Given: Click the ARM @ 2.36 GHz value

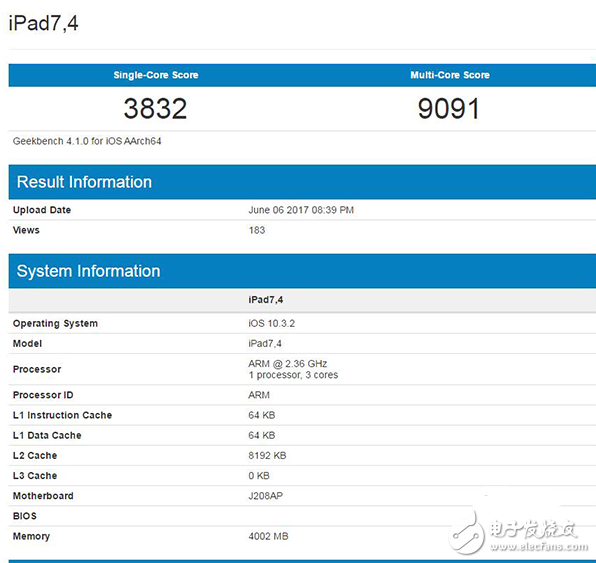Looking at the screenshot, I should click(288, 364).
